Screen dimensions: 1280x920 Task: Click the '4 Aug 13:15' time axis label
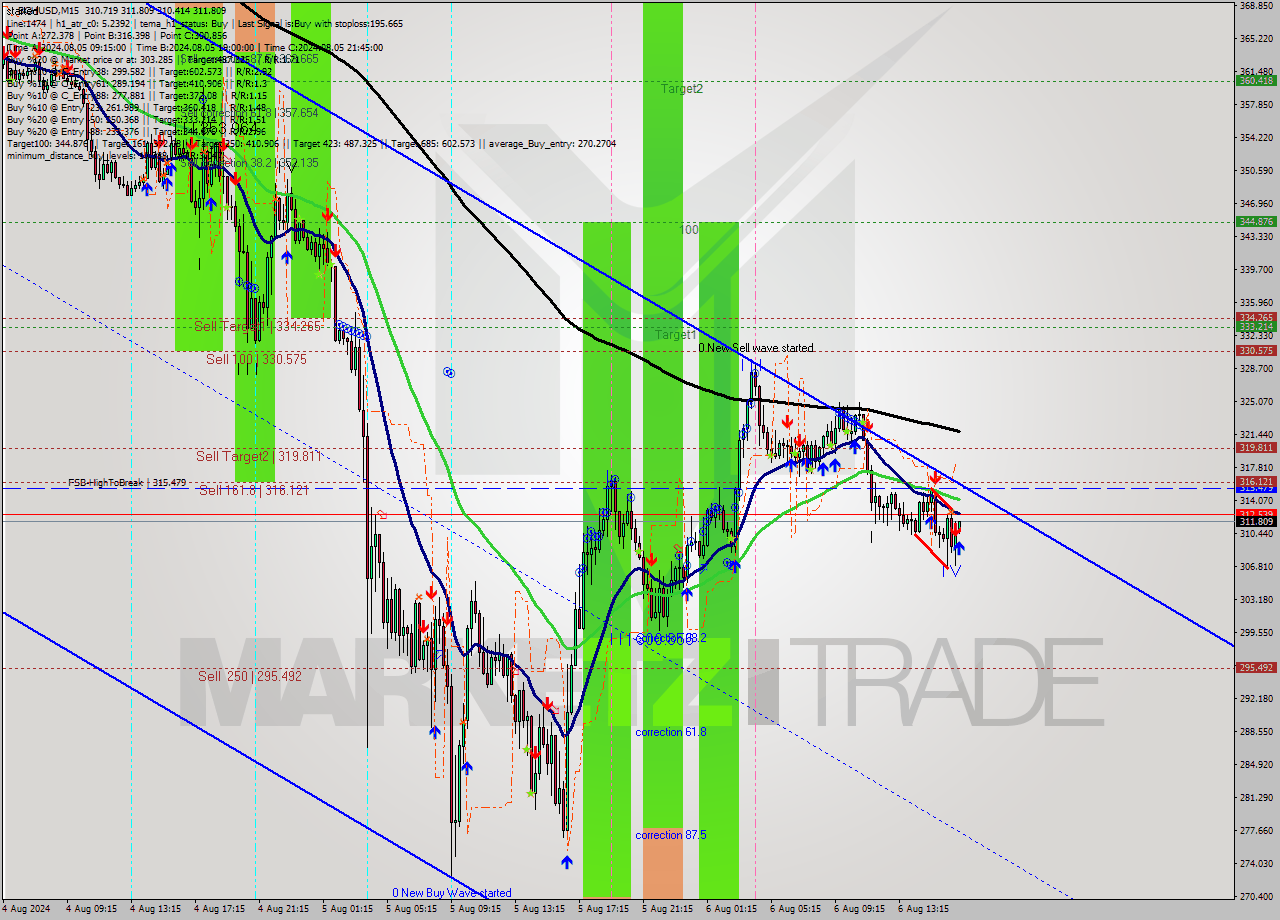coord(155,909)
